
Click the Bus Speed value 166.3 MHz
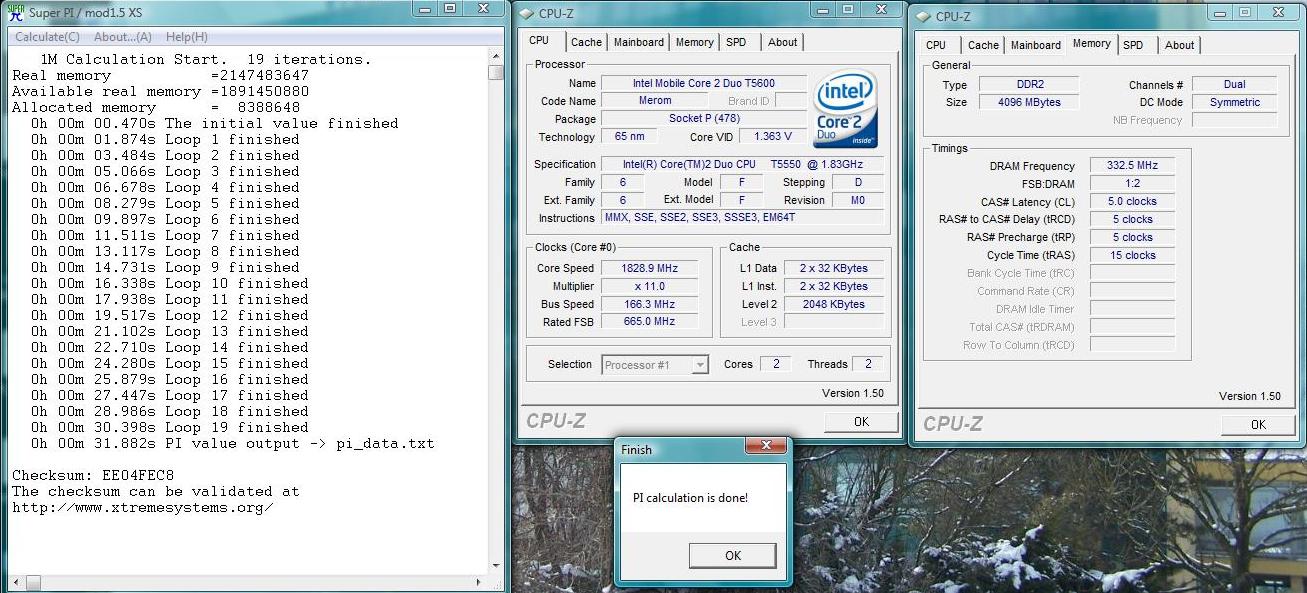[649, 304]
